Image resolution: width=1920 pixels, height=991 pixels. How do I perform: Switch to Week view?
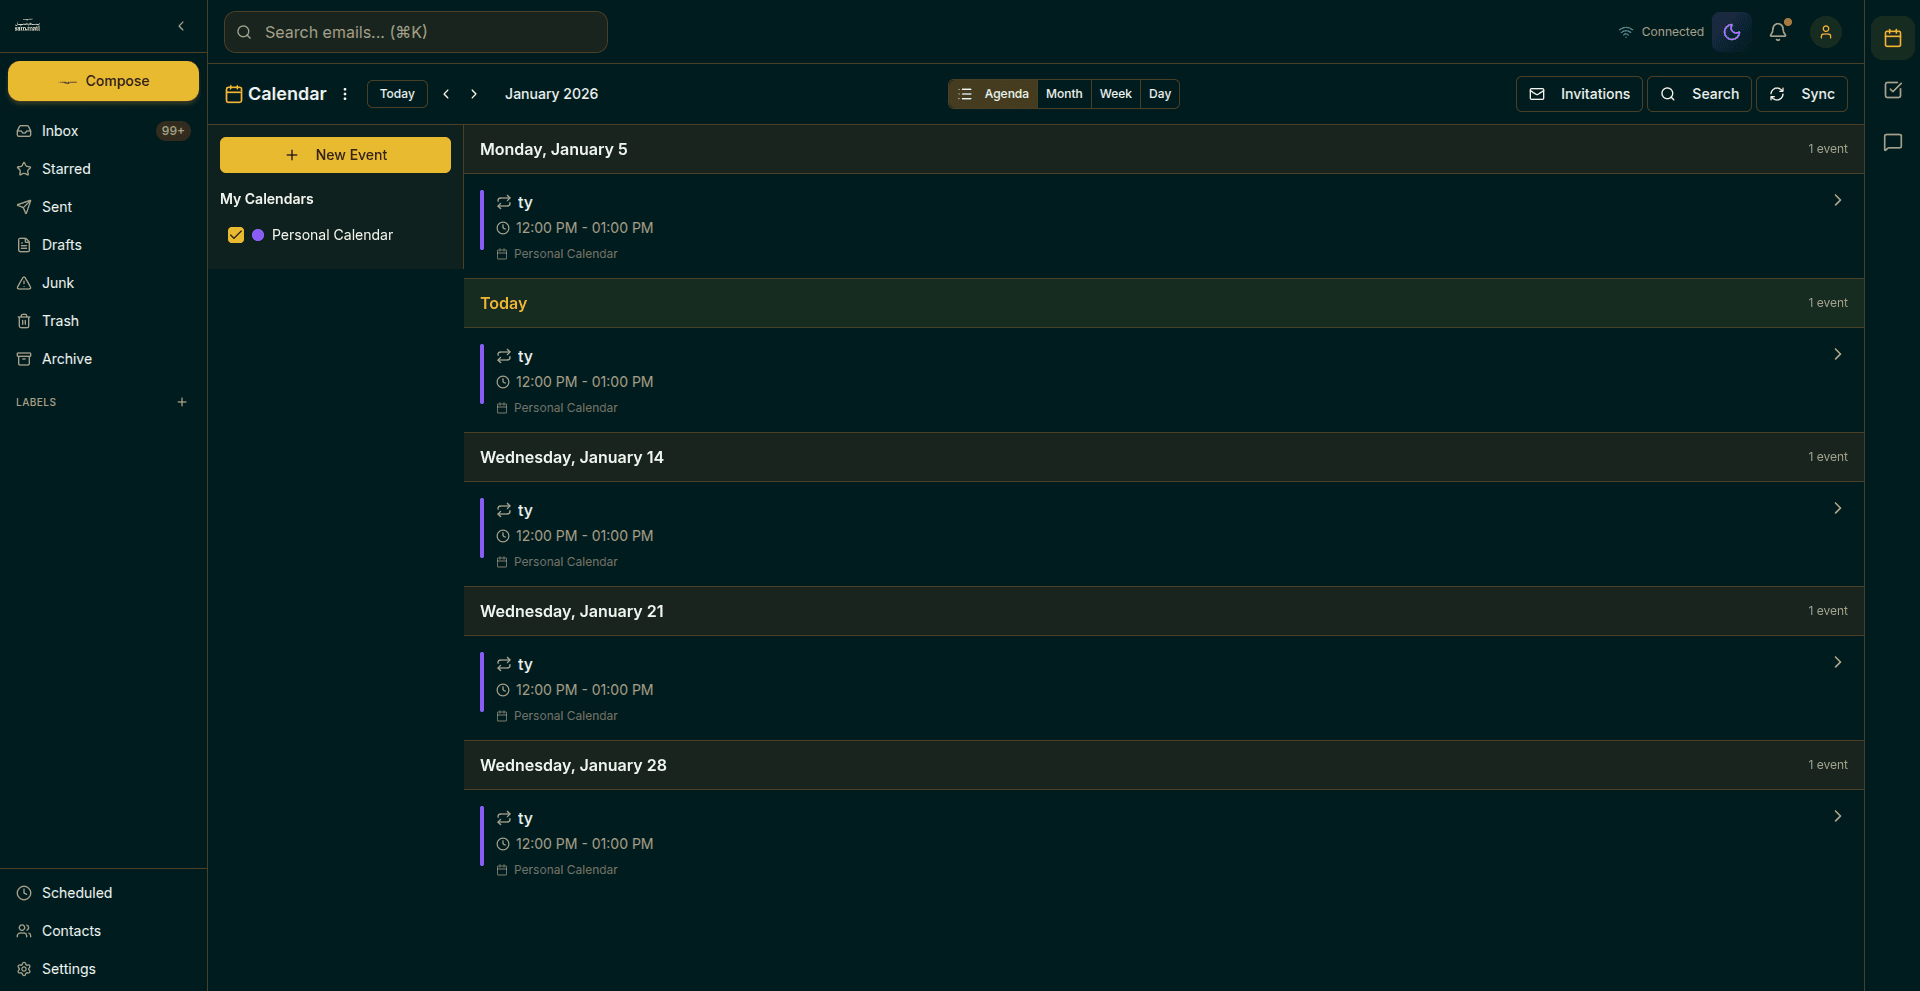(x=1115, y=94)
